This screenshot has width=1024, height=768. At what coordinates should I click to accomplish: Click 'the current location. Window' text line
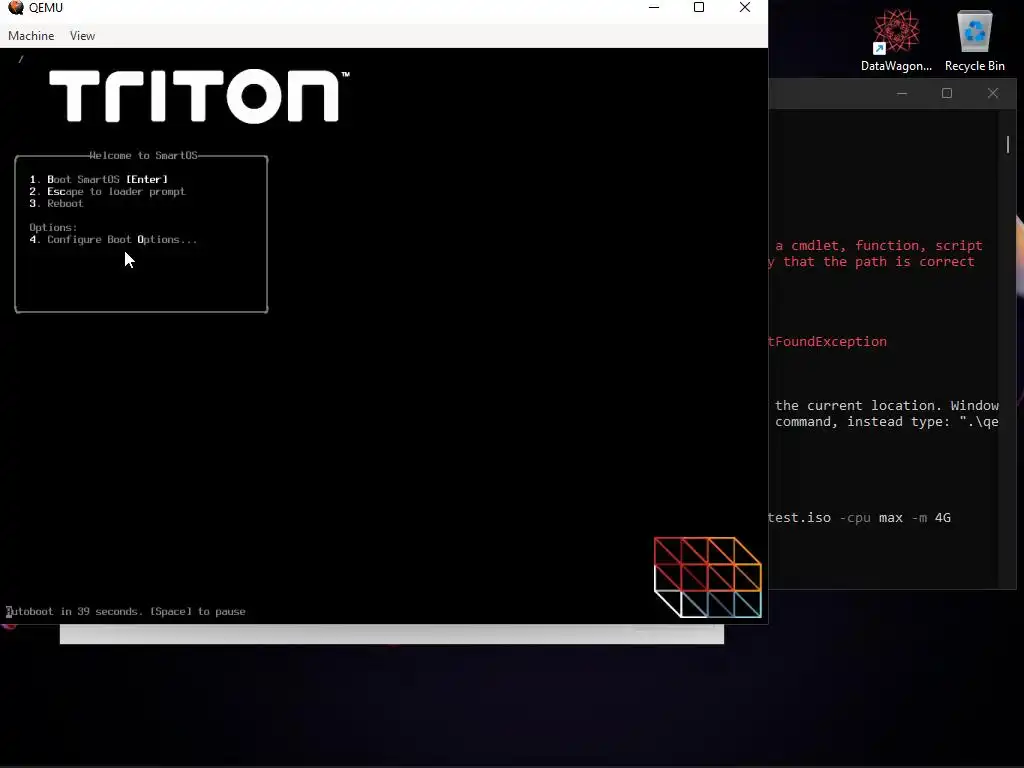(x=887, y=406)
